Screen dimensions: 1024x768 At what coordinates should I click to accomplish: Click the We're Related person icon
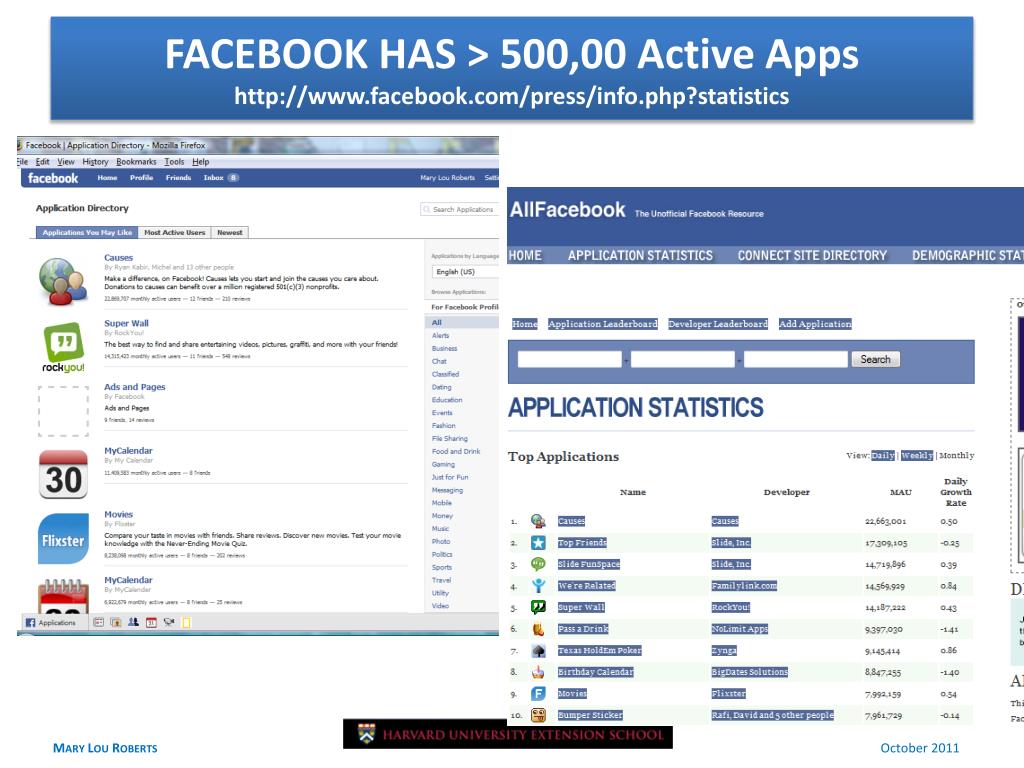point(538,586)
